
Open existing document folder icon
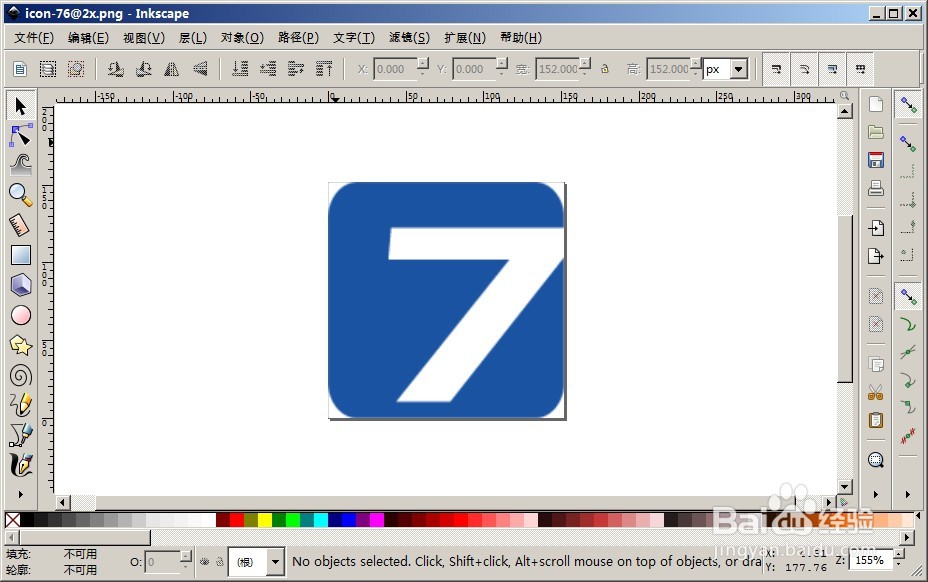click(x=876, y=132)
